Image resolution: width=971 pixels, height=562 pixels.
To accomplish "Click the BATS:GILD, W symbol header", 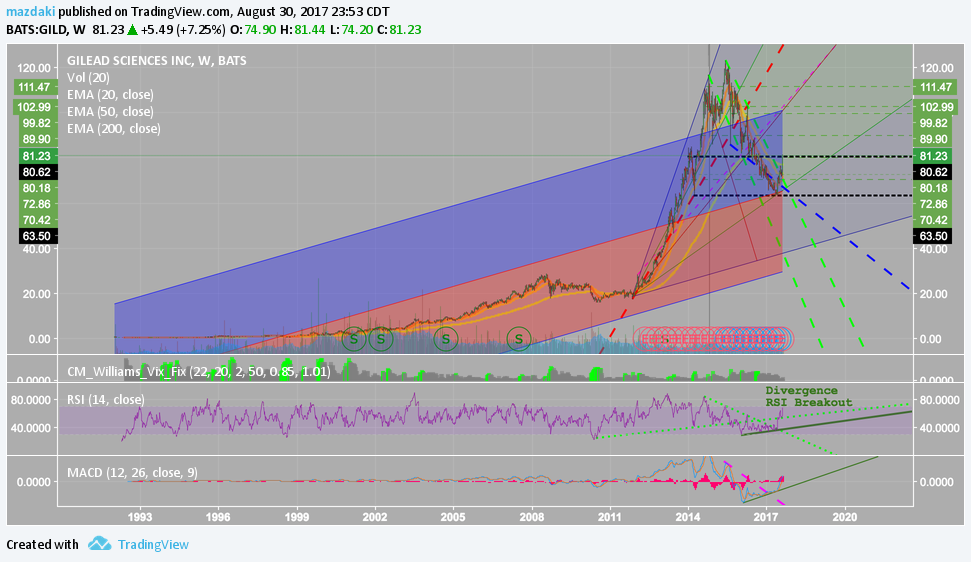I will (x=46, y=30).
